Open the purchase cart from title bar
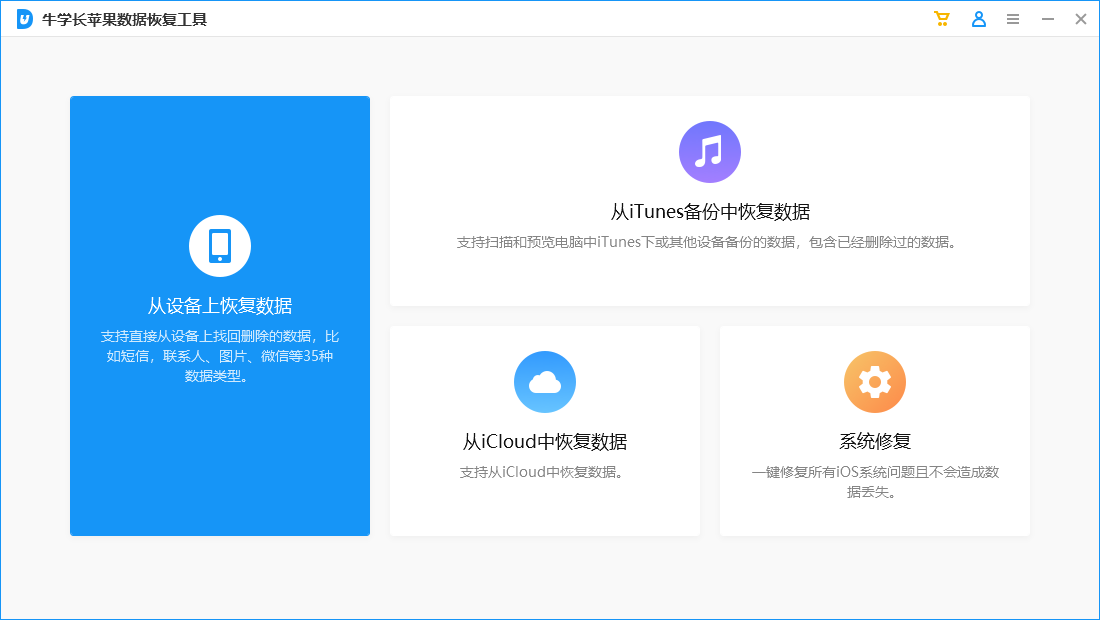This screenshot has width=1100, height=620. (x=941, y=18)
